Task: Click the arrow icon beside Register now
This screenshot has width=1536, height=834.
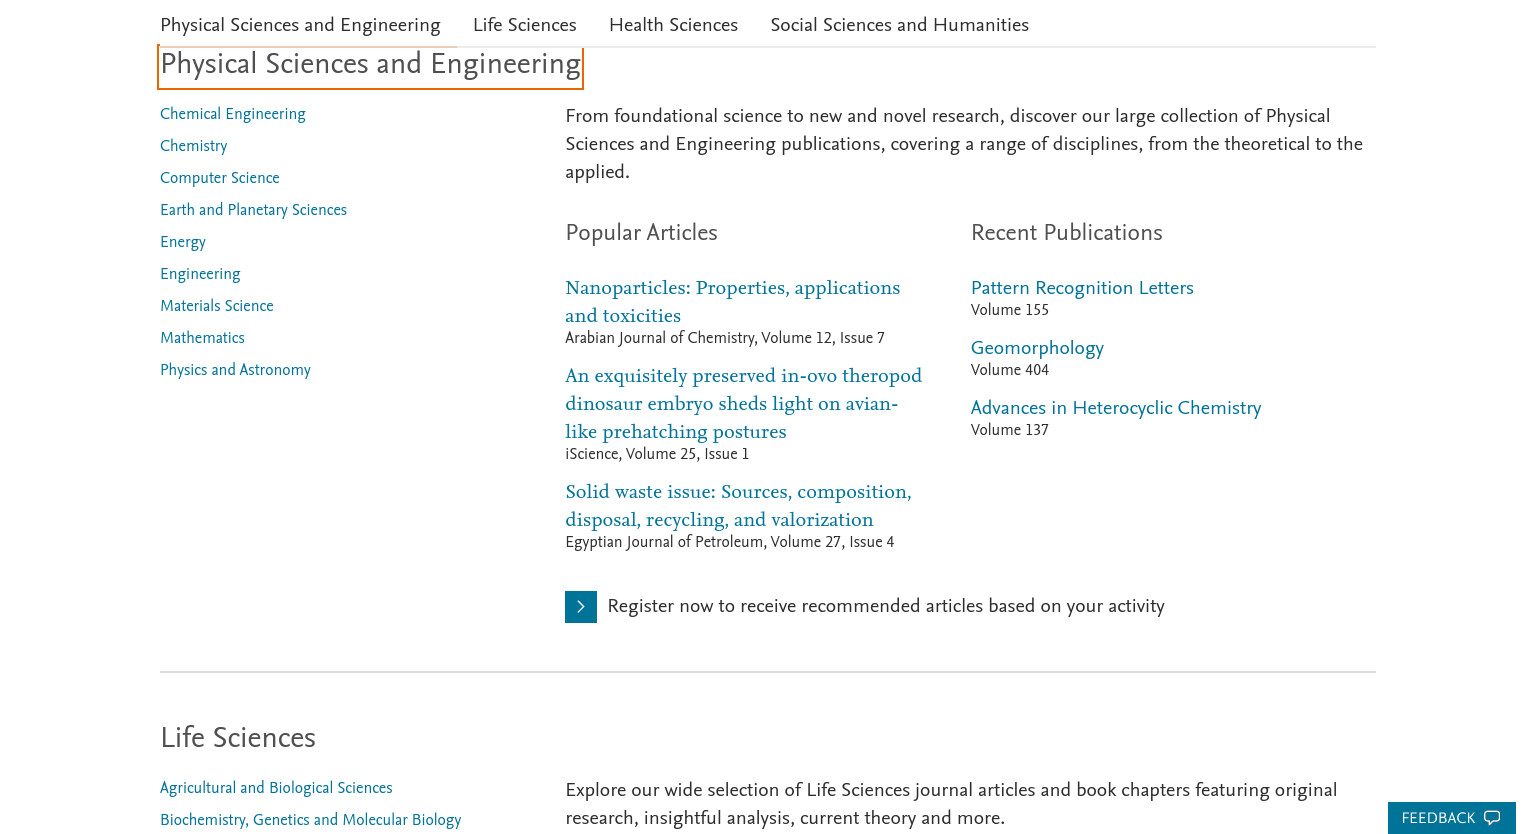Action: point(581,607)
